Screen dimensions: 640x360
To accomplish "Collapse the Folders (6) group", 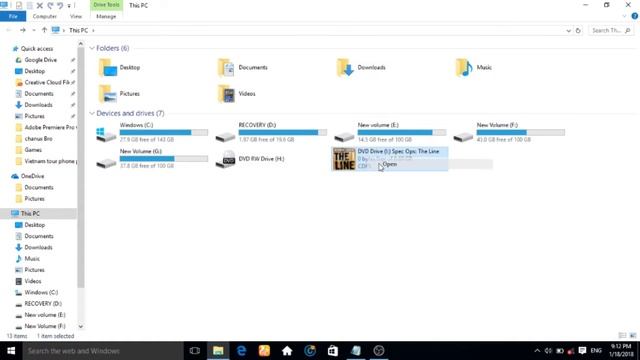I will pyautogui.click(x=92, y=48).
